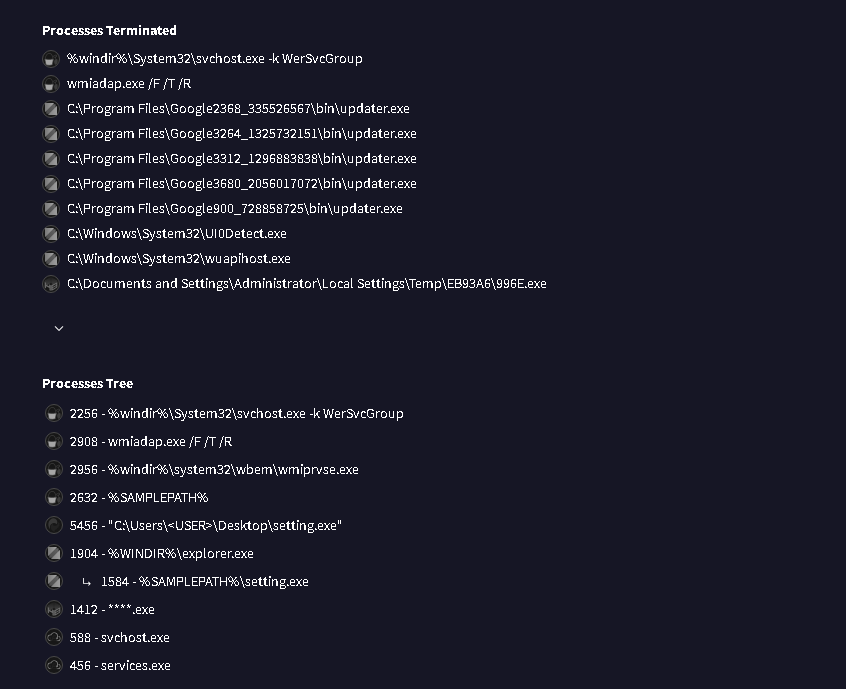
Task: Select the 1904 %WINDIR%\explorer.exe tree node
Action: click(161, 554)
